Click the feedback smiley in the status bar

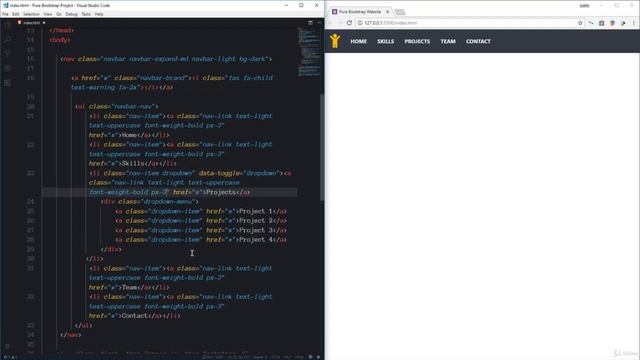pyautogui.click(x=310, y=357)
